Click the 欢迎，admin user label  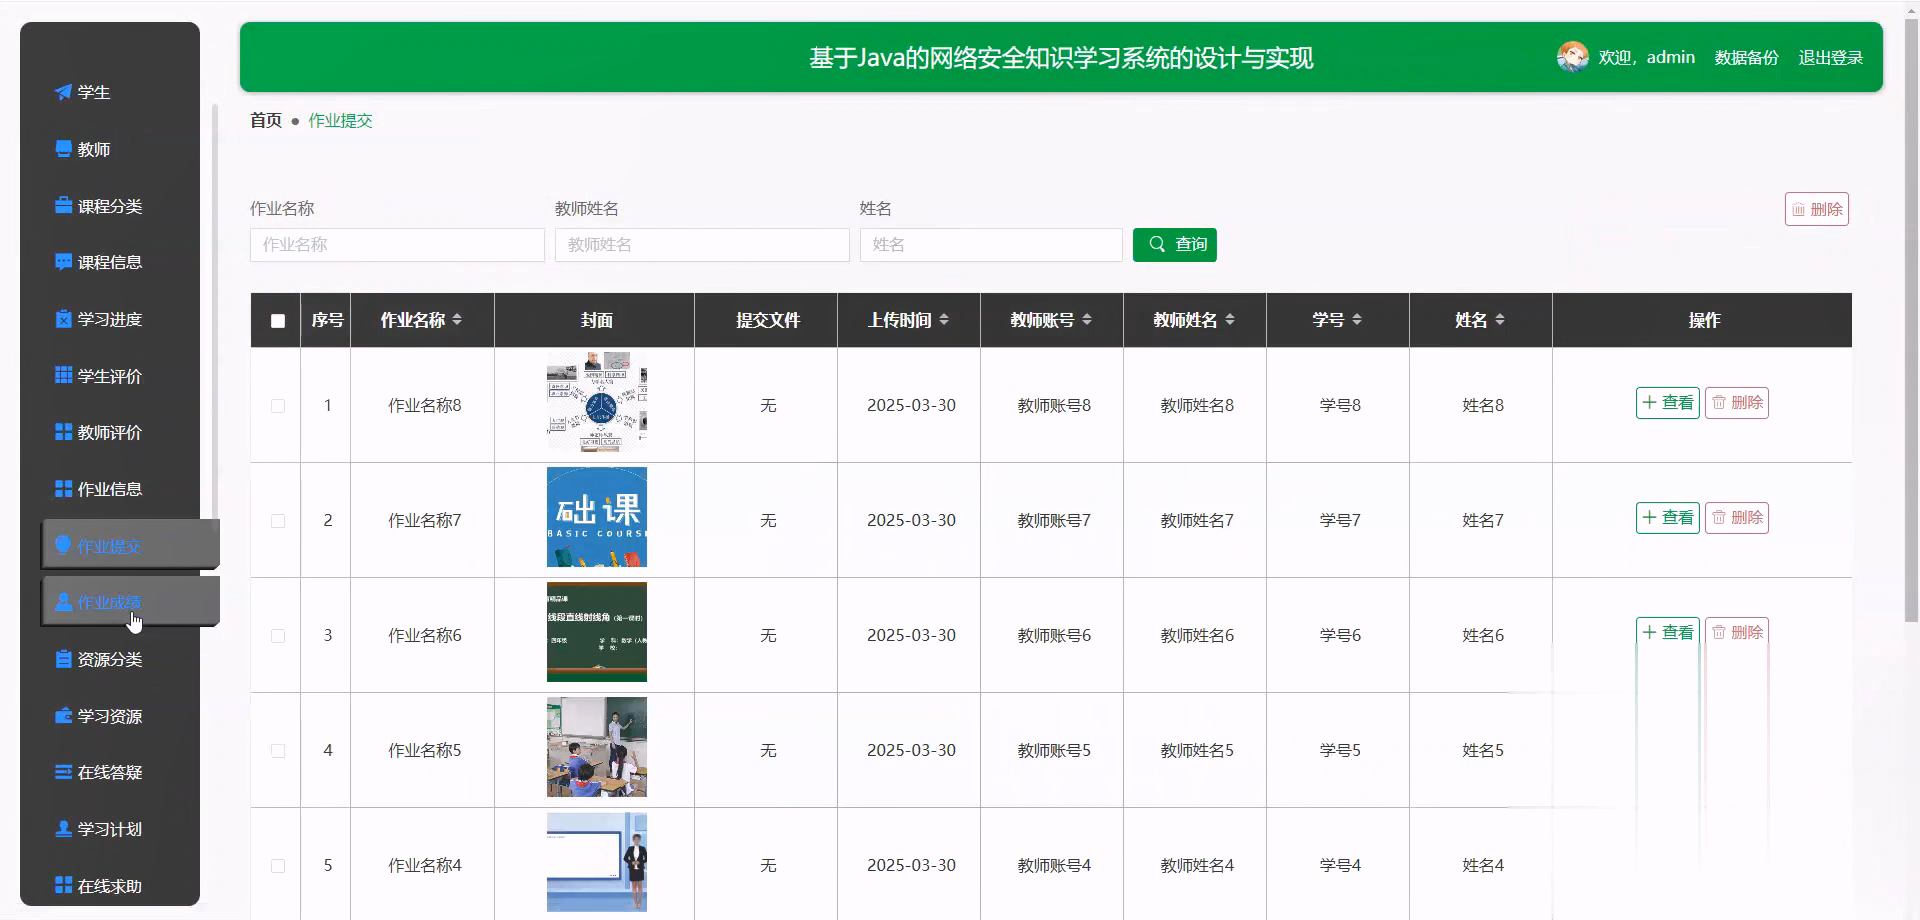[1646, 57]
